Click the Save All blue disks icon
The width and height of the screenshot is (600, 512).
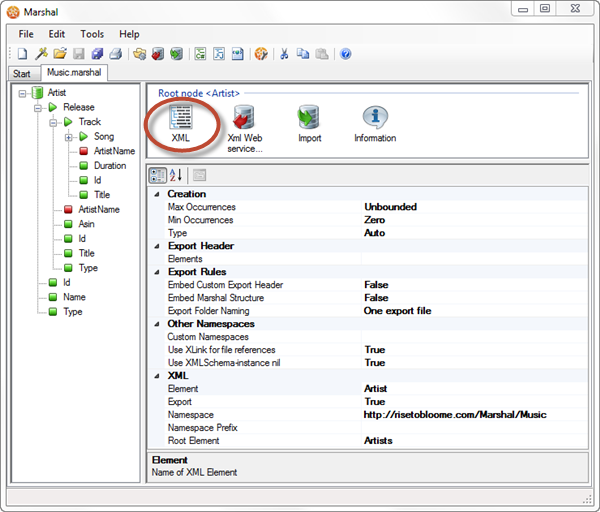click(97, 54)
